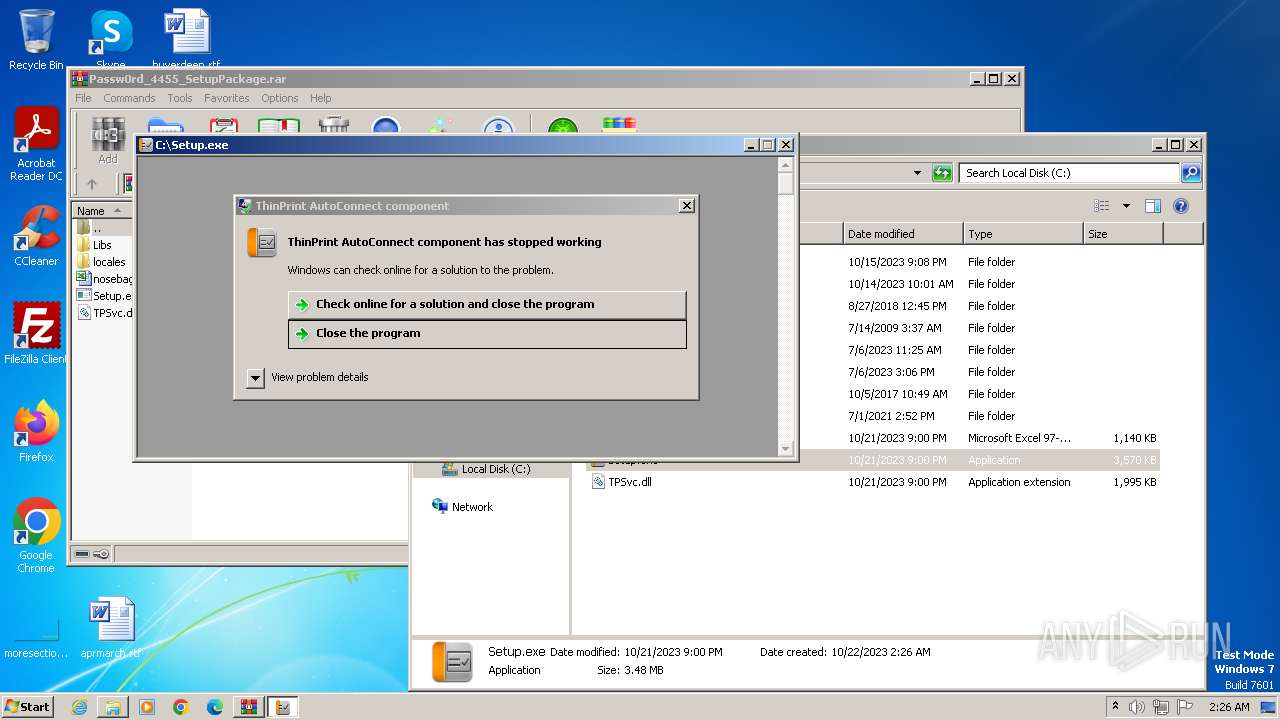Sort Explorer files by Size column
Viewport: 1280px width, 720px height.
(1123, 234)
